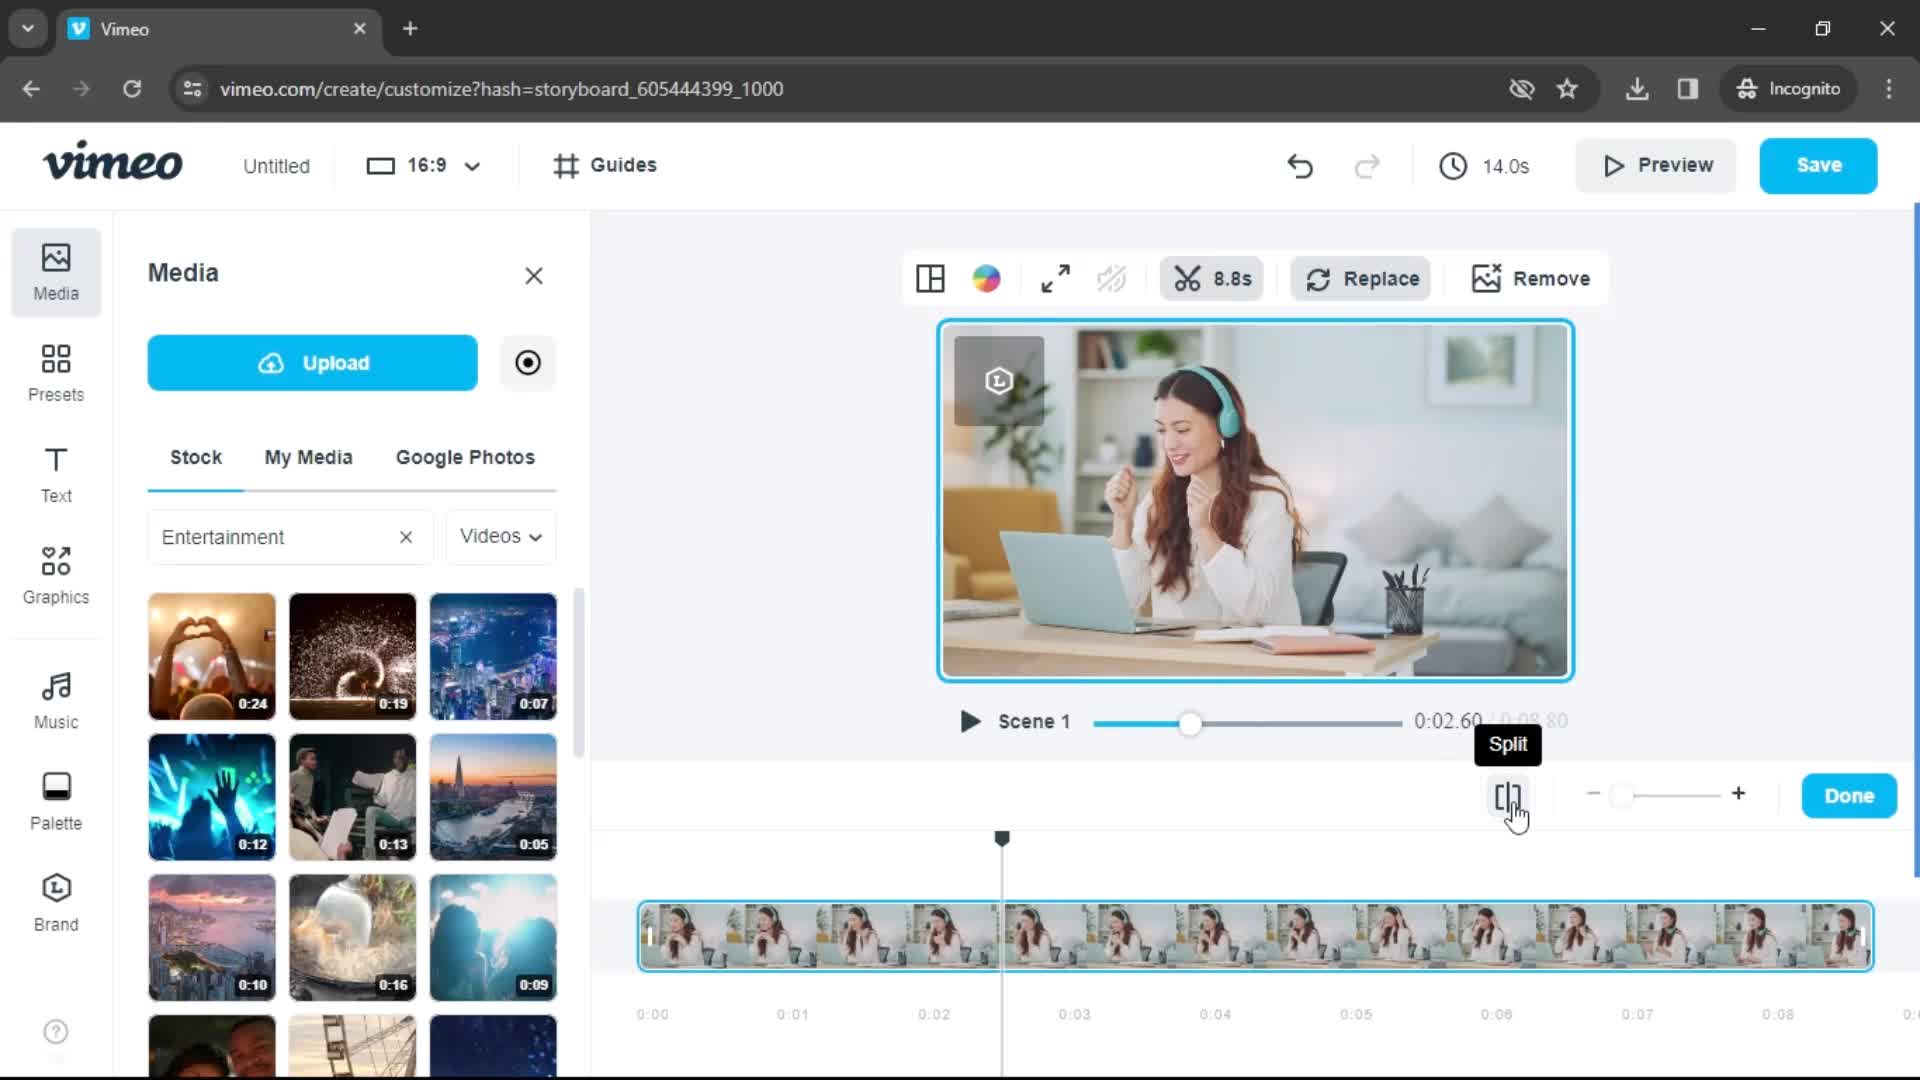Click the timeline zoom out minus icon
The image size is (1920, 1080).
(x=1594, y=794)
